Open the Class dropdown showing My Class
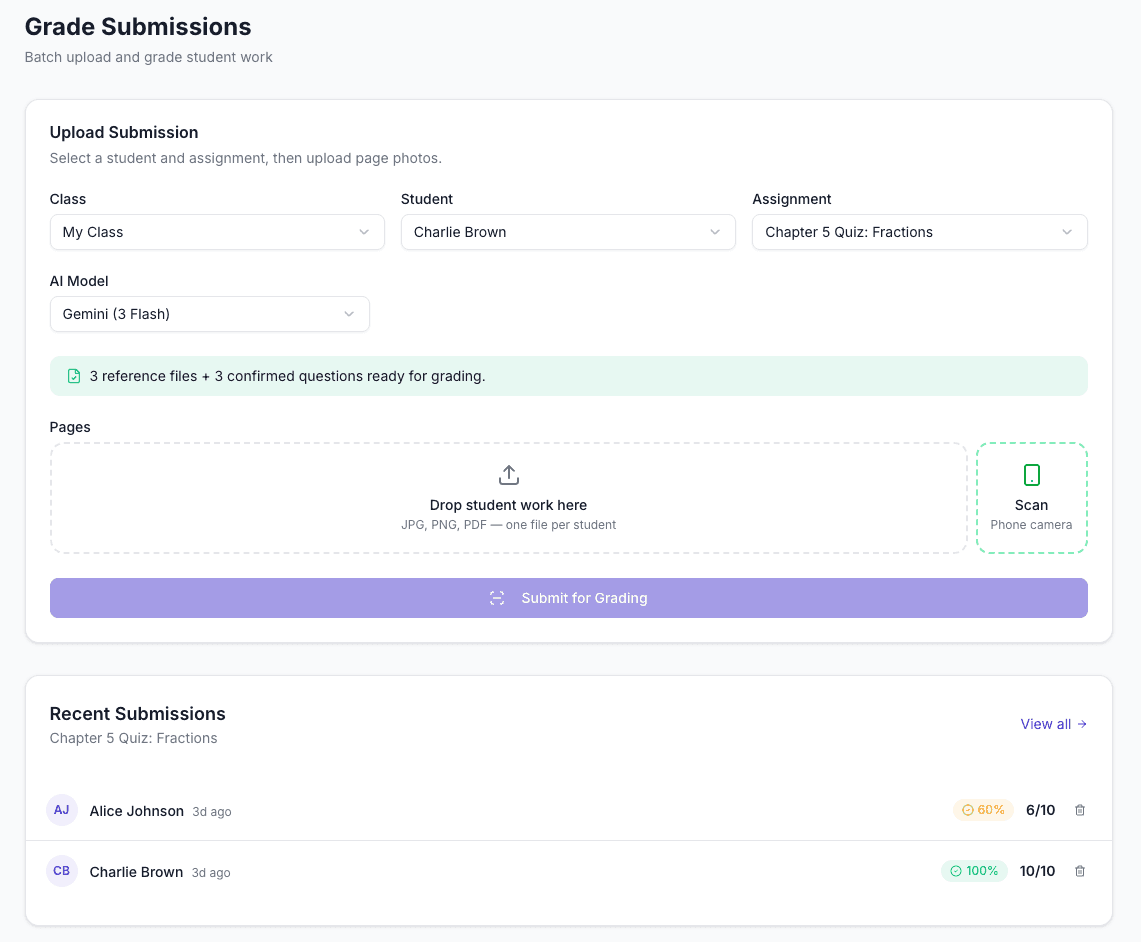 (x=217, y=232)
